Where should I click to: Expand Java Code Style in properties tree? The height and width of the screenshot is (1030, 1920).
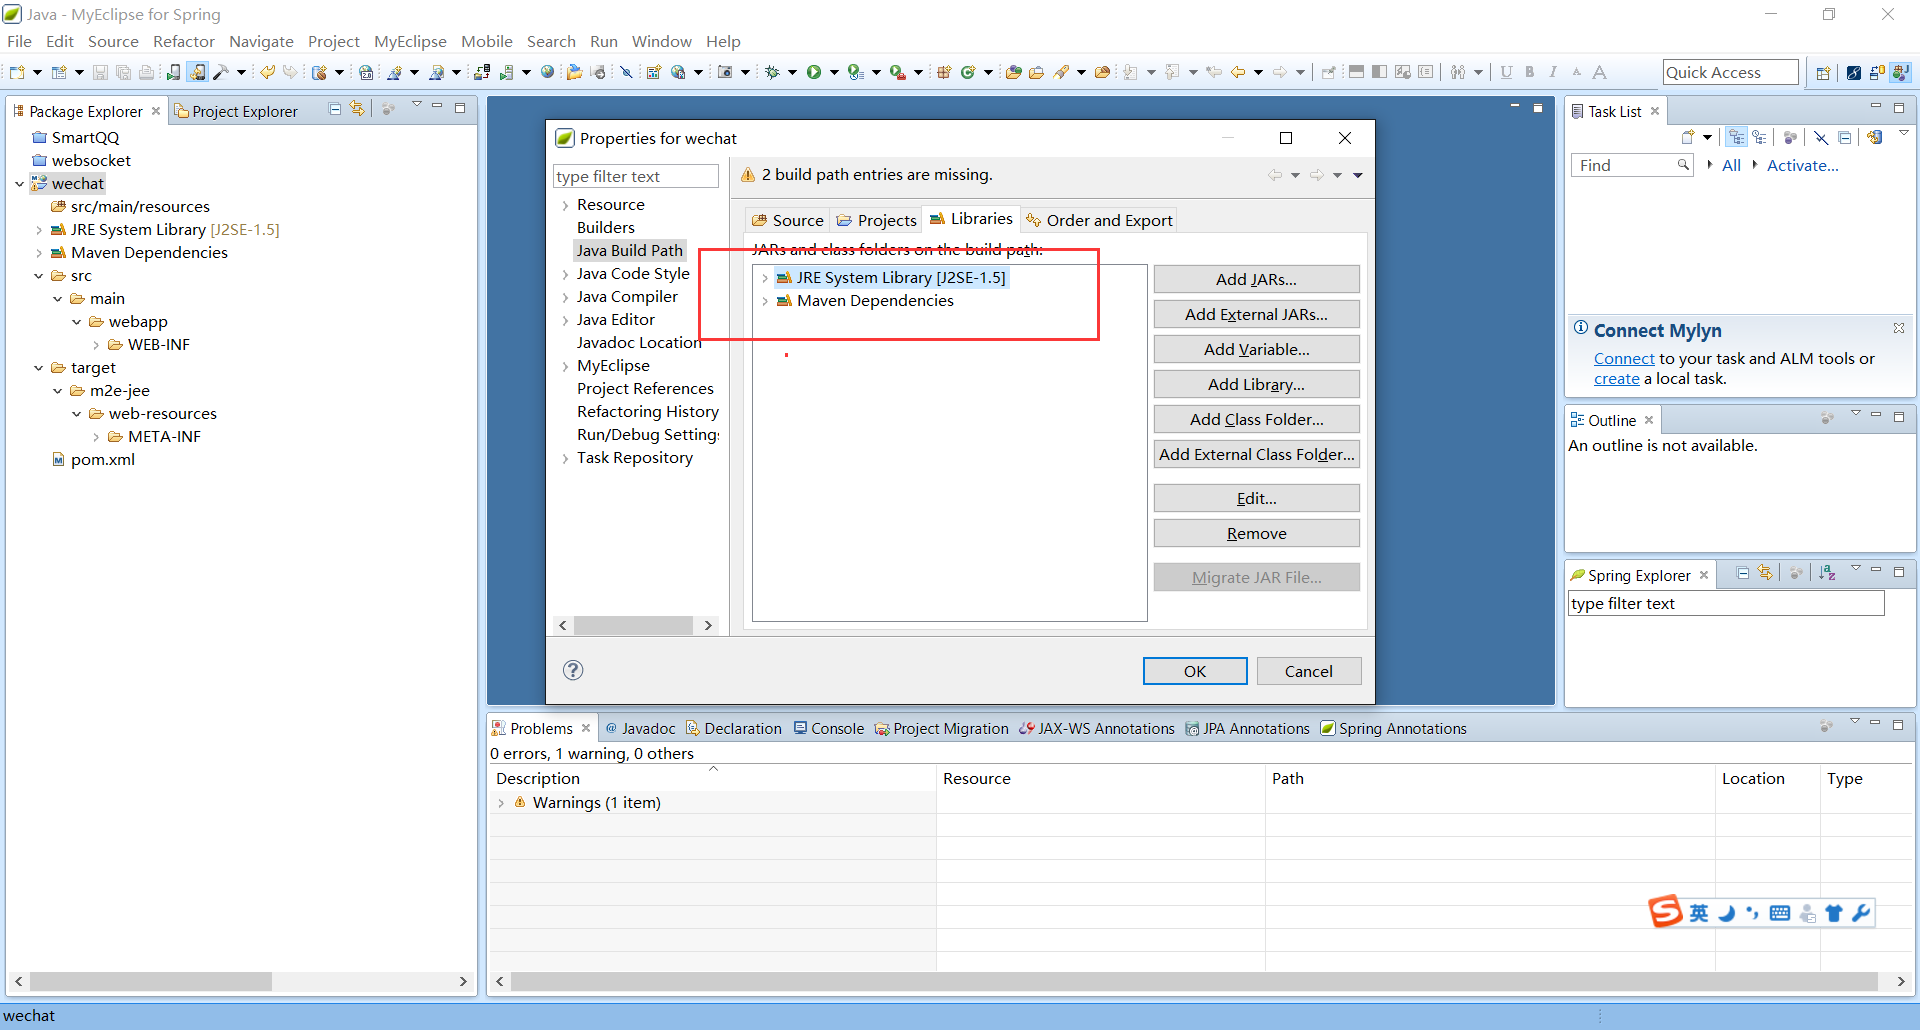click(565, 274)
